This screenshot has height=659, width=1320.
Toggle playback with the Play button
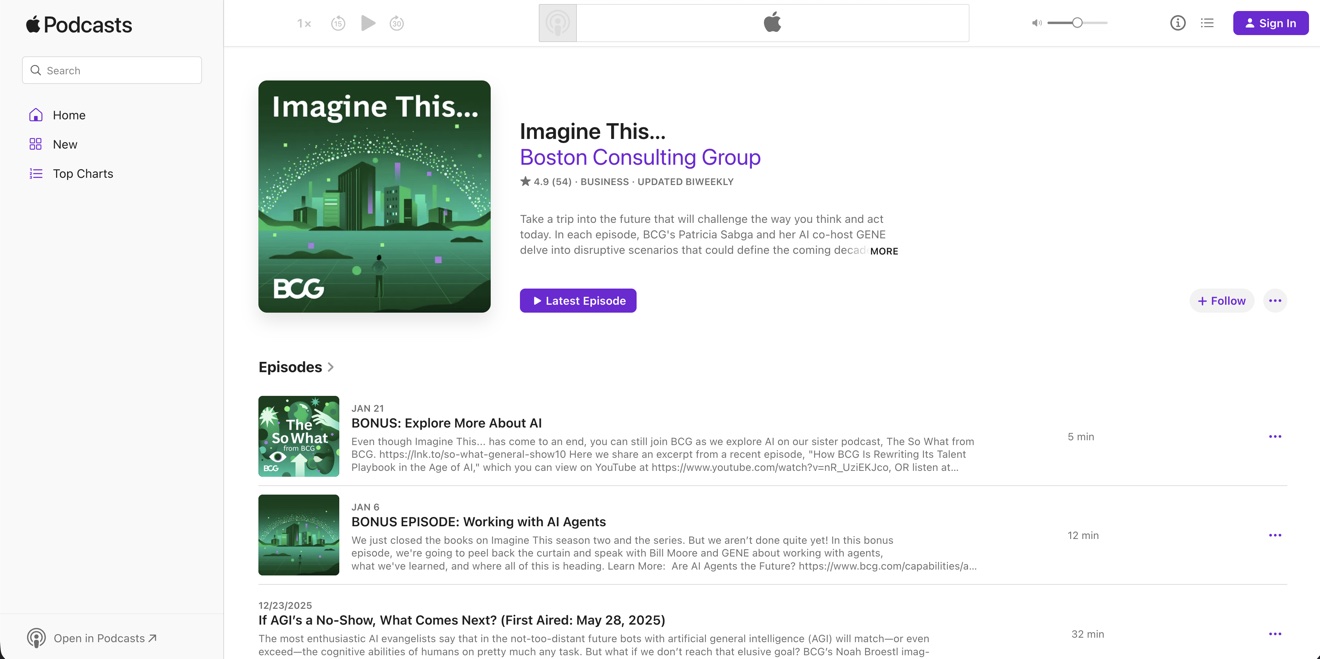click(x=368, y=22)
